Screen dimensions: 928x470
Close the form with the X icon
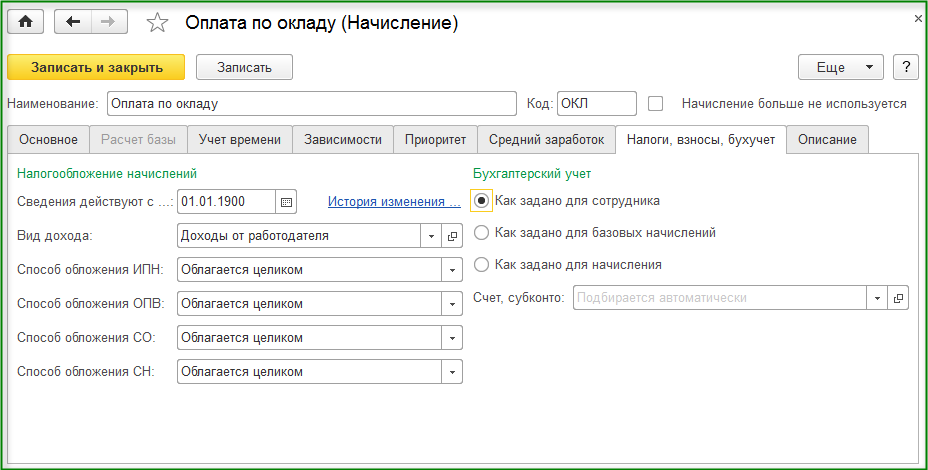918,18
